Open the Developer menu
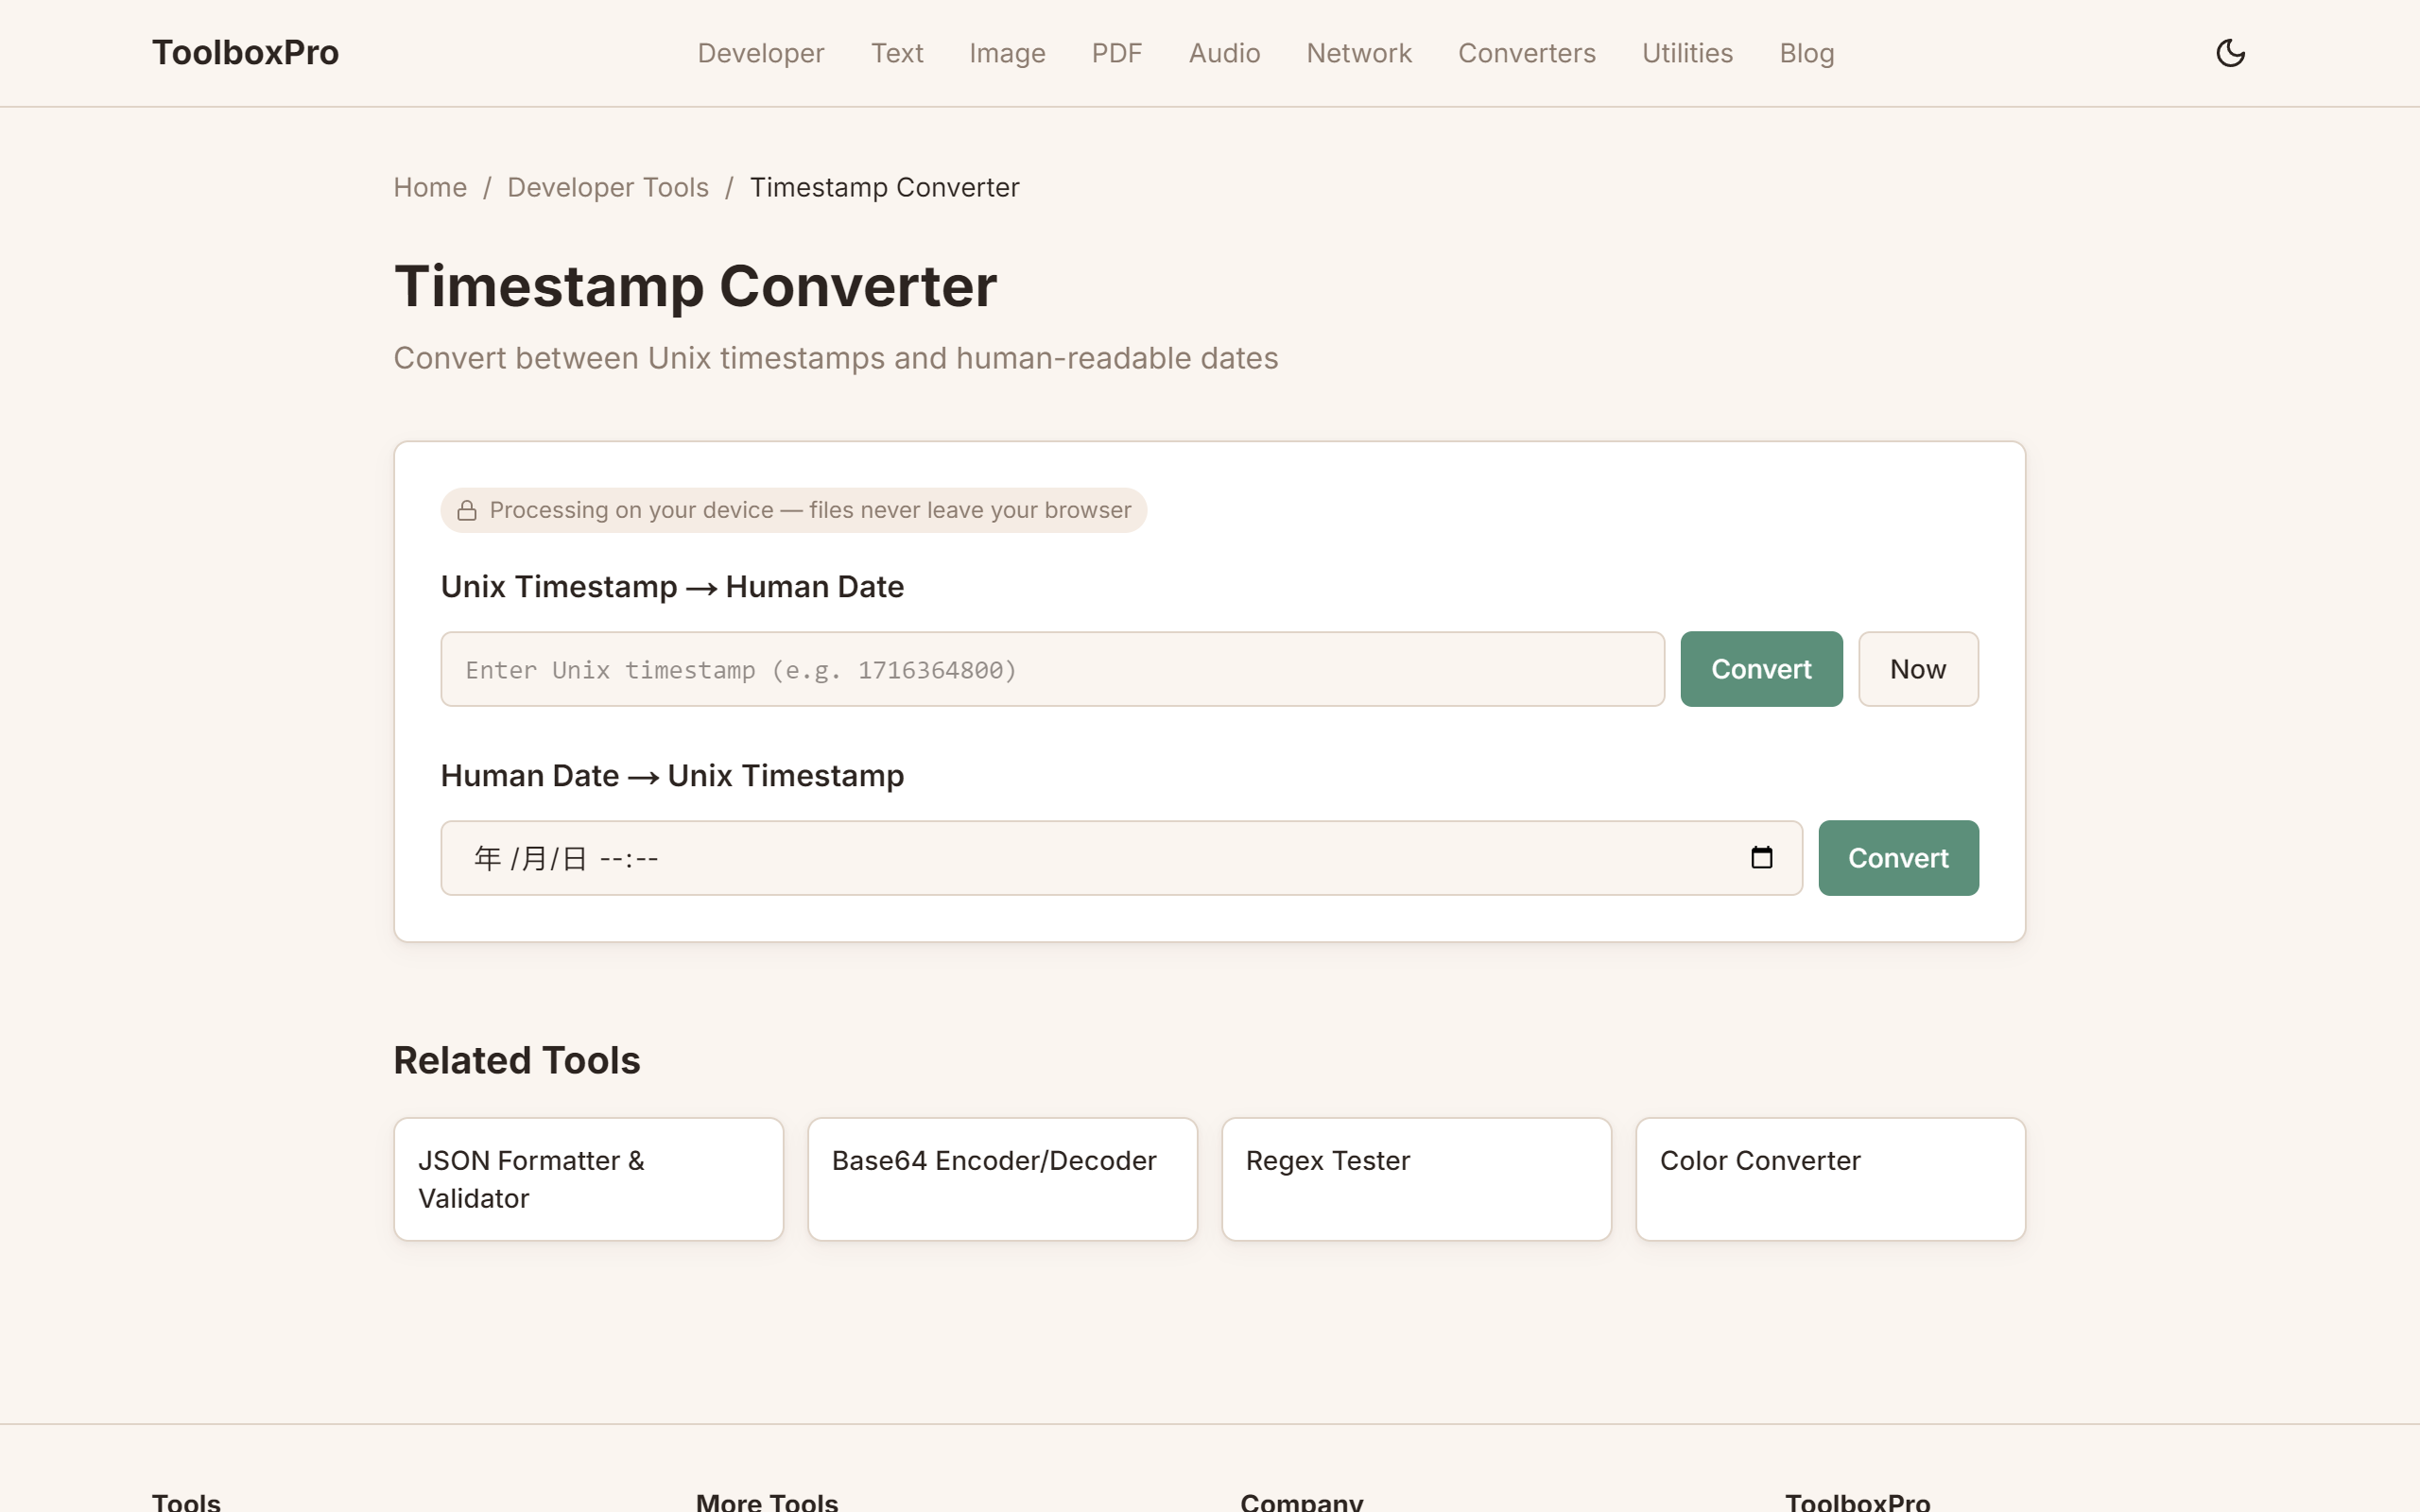Screen dimensions: 2420x1512 tap(760, 53)
